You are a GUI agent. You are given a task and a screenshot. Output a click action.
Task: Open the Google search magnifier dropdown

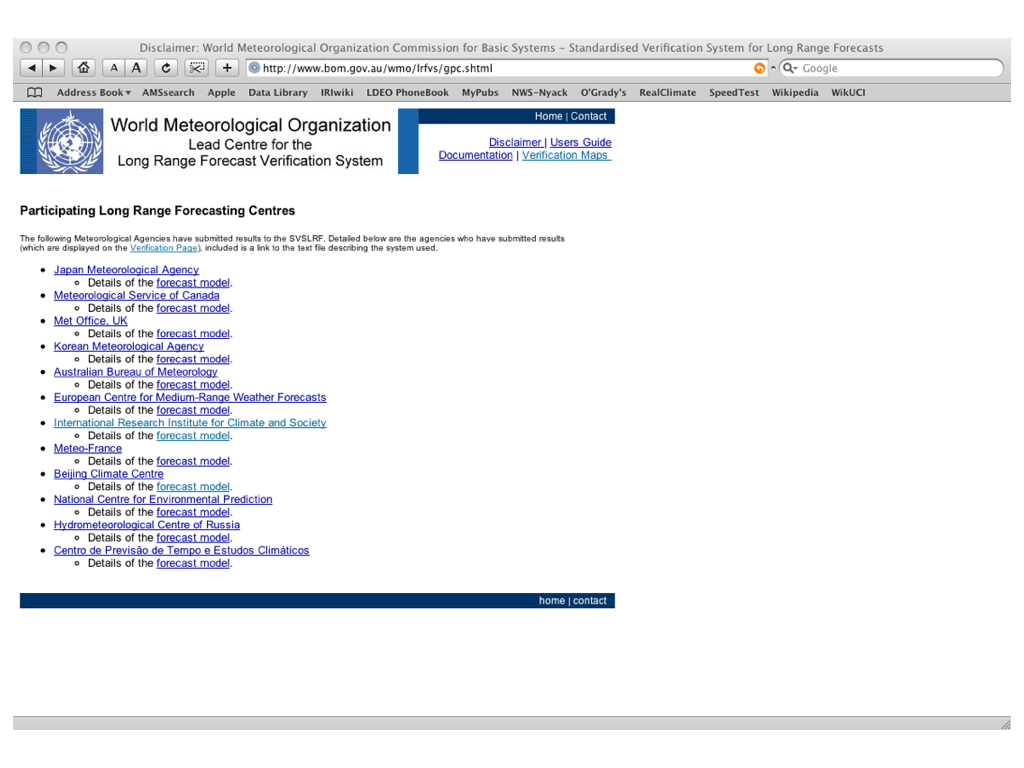pyautogui.click(x=789, y=68)
